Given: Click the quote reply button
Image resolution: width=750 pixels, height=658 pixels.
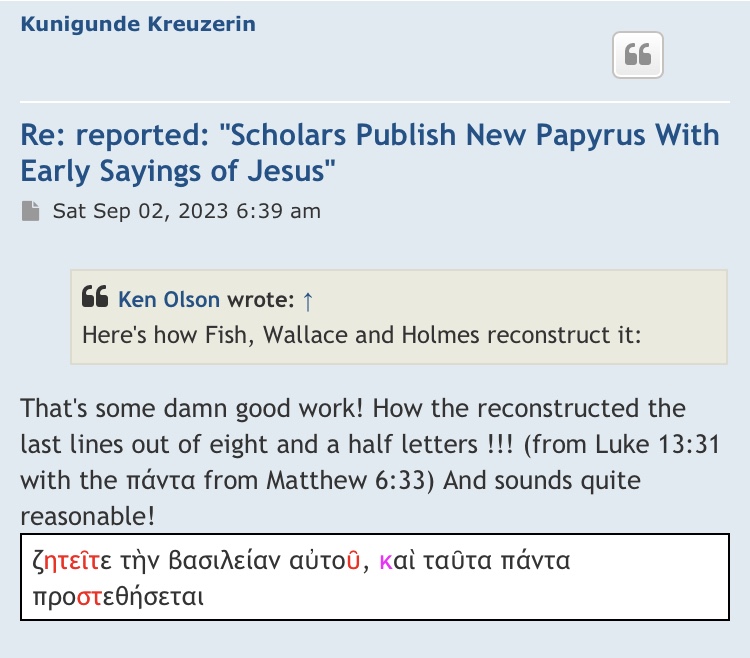Looking at the screenshot, I should coord(637,54).
